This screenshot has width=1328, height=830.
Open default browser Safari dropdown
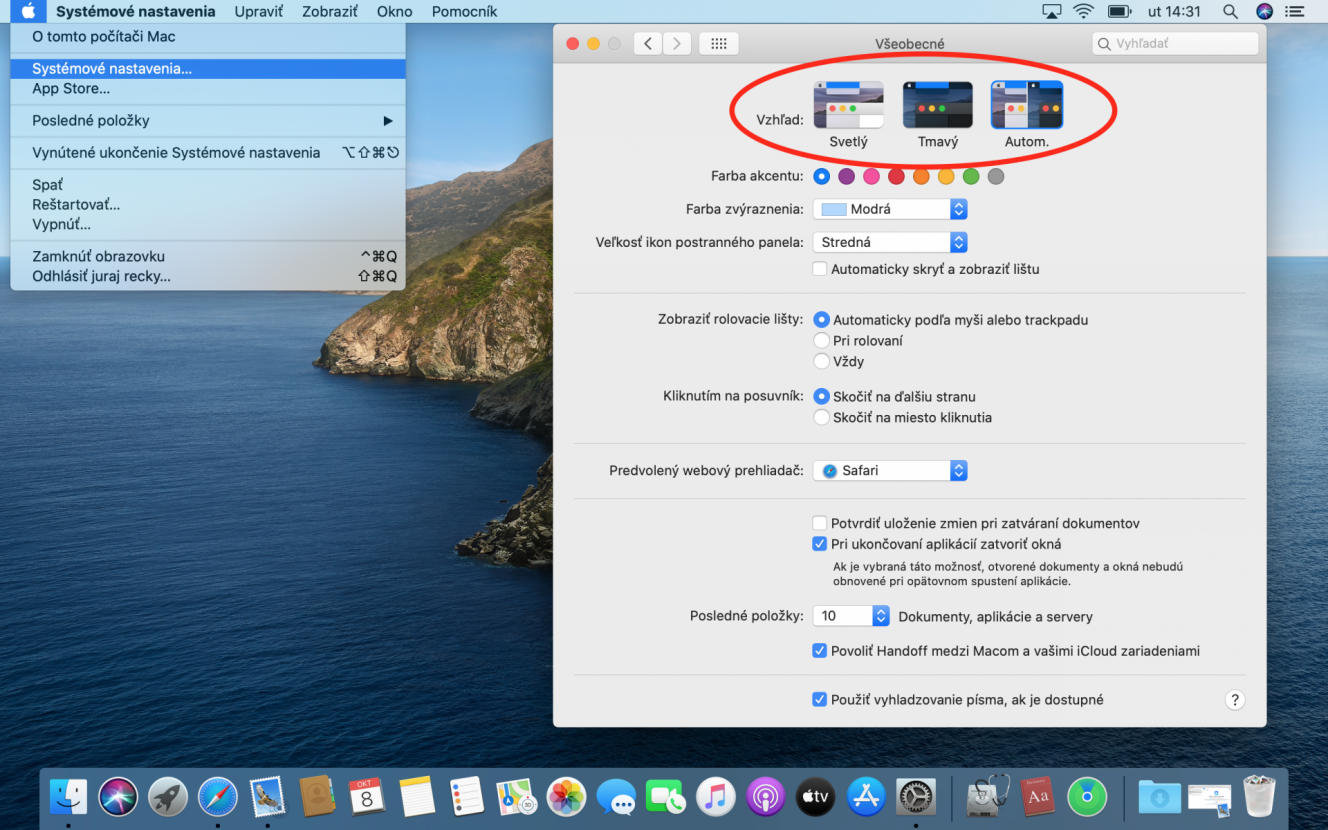(890, 470)
